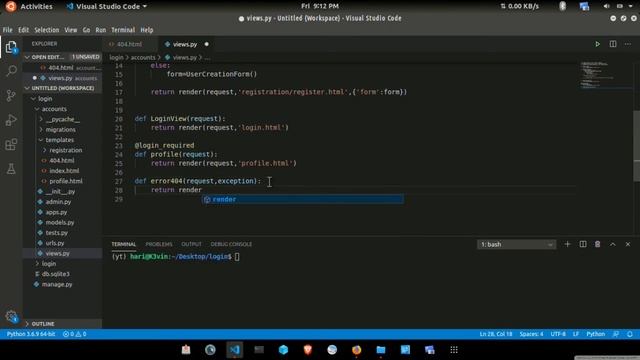Click Ln 28, Col 18 in status bar
Screen dimensions: 640x360
coord(496,334)
